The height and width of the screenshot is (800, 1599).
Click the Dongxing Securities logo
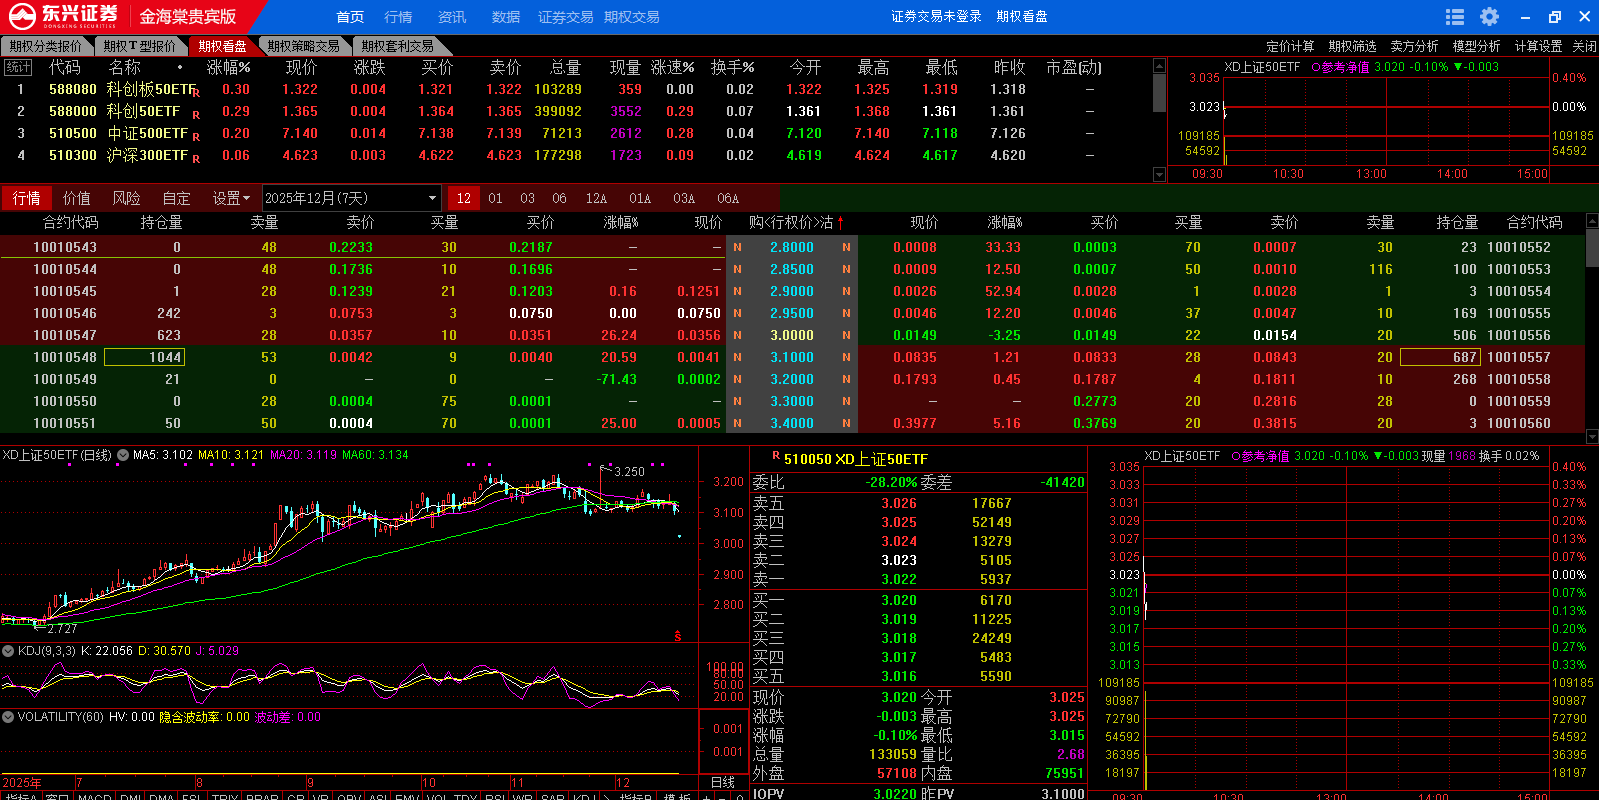[64, 16]
